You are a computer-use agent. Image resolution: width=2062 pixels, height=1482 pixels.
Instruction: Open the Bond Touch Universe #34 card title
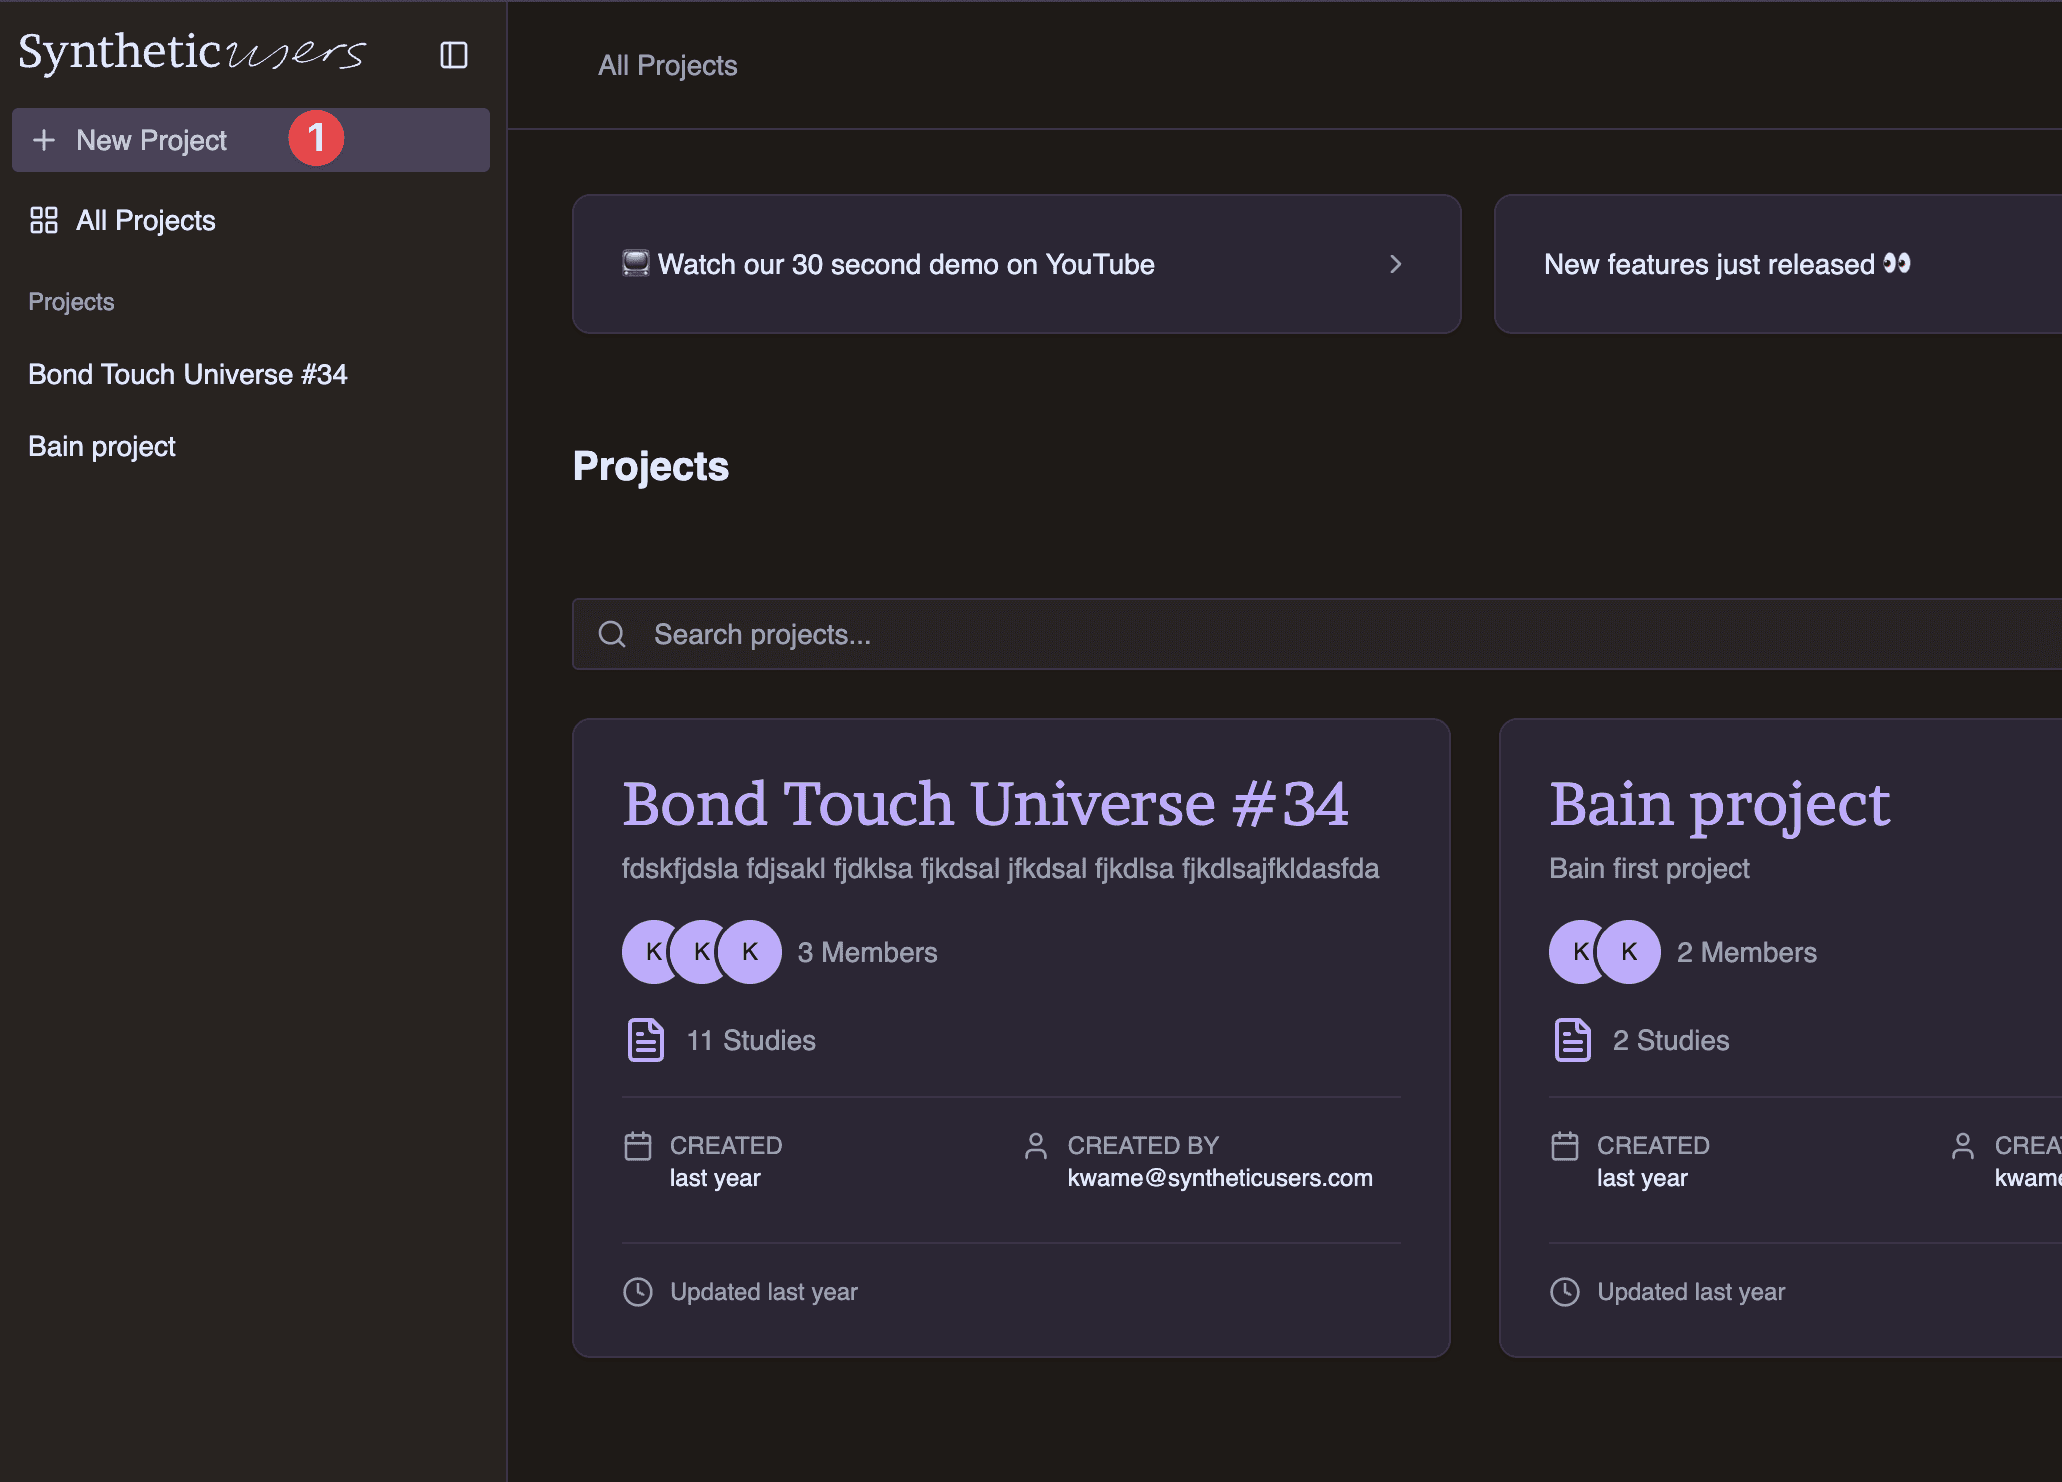(985, 804)
